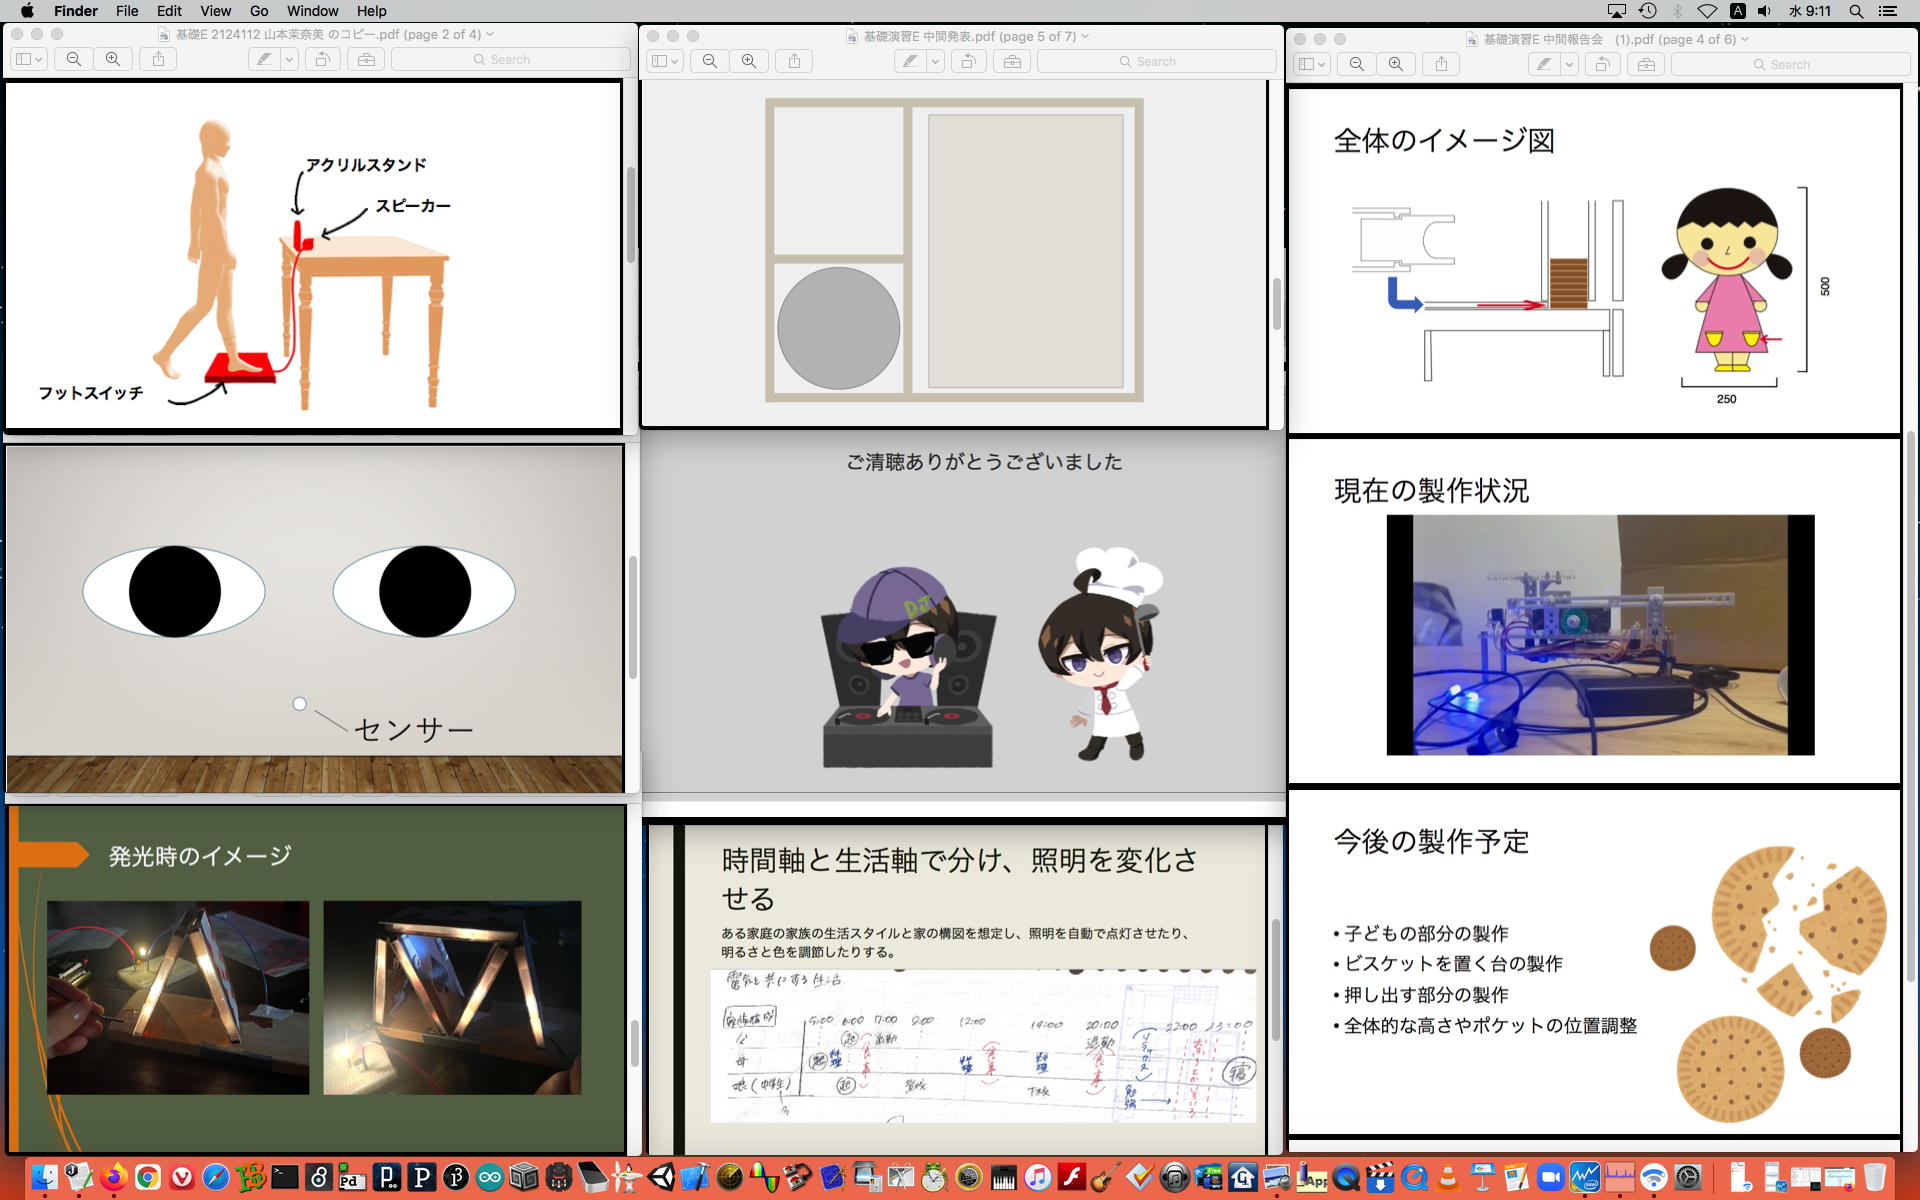Click Share button in right Preview window
Viewport: 1920px width, 1200px height.
tap(1441, 64)
